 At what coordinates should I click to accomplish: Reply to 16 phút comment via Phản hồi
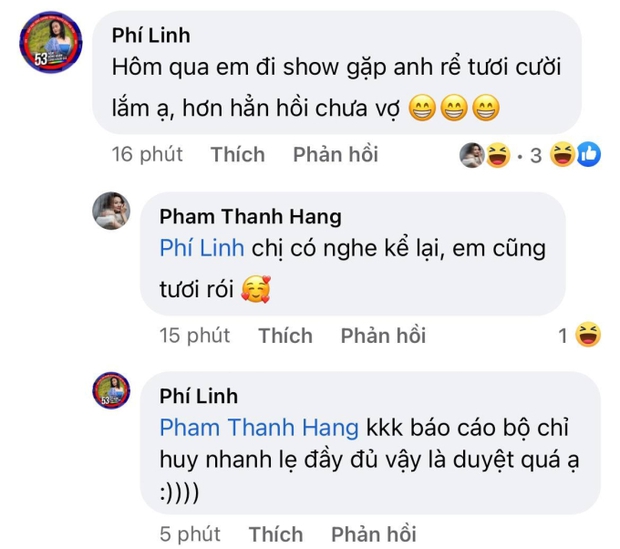pos(335,154)
